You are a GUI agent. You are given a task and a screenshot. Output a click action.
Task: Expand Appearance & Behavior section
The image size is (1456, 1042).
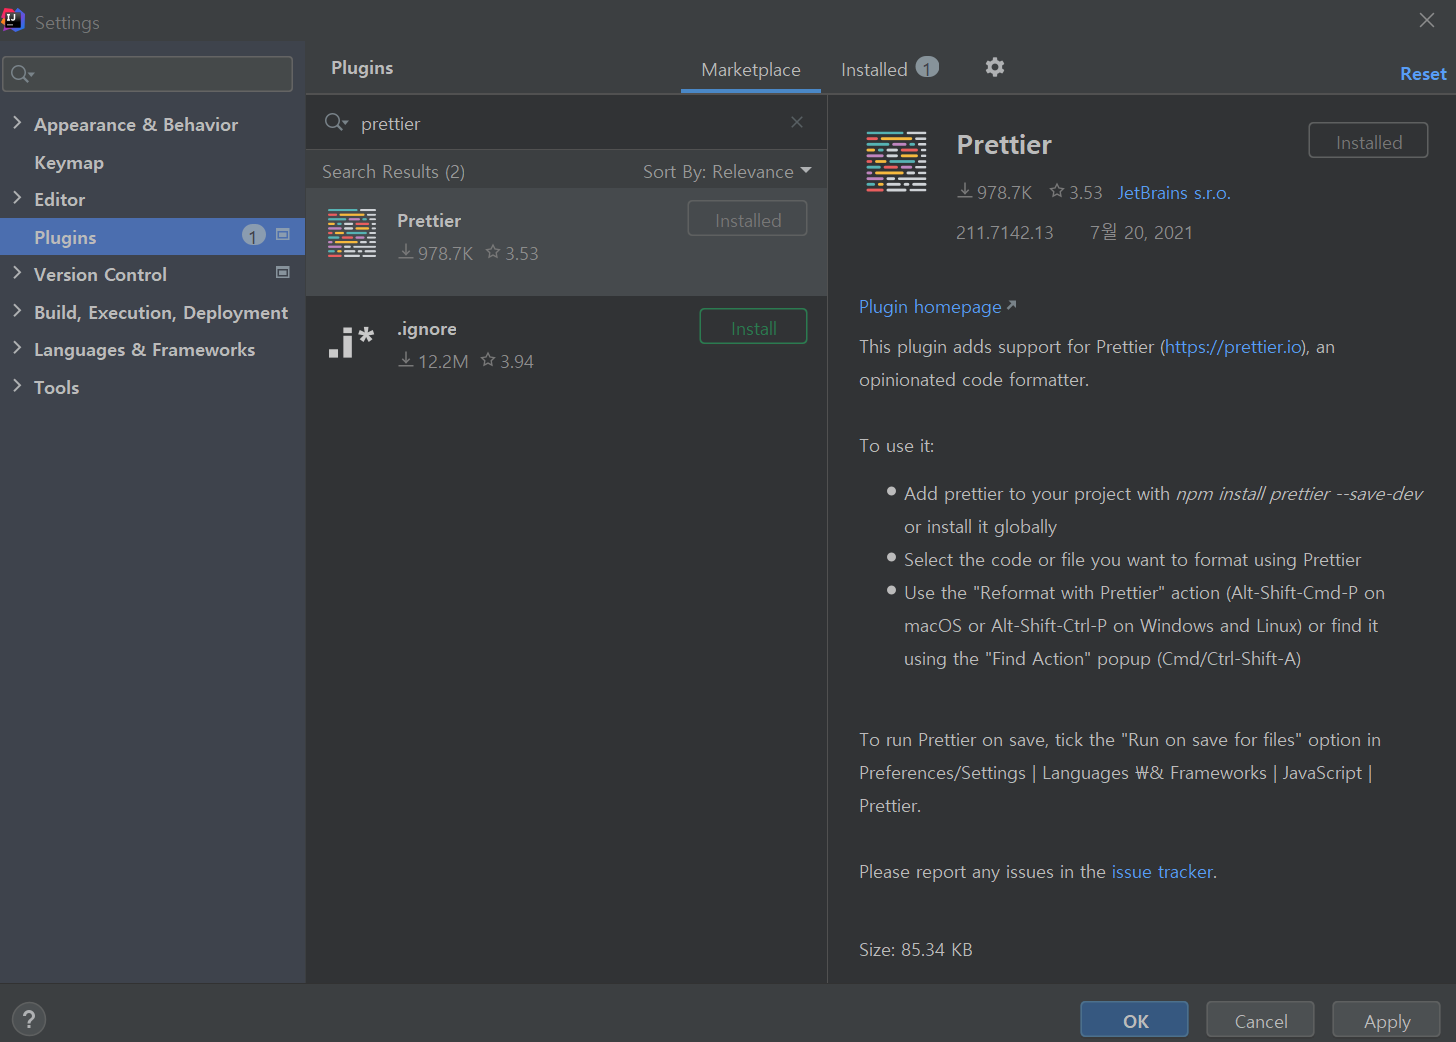click(x=17, y=123)
